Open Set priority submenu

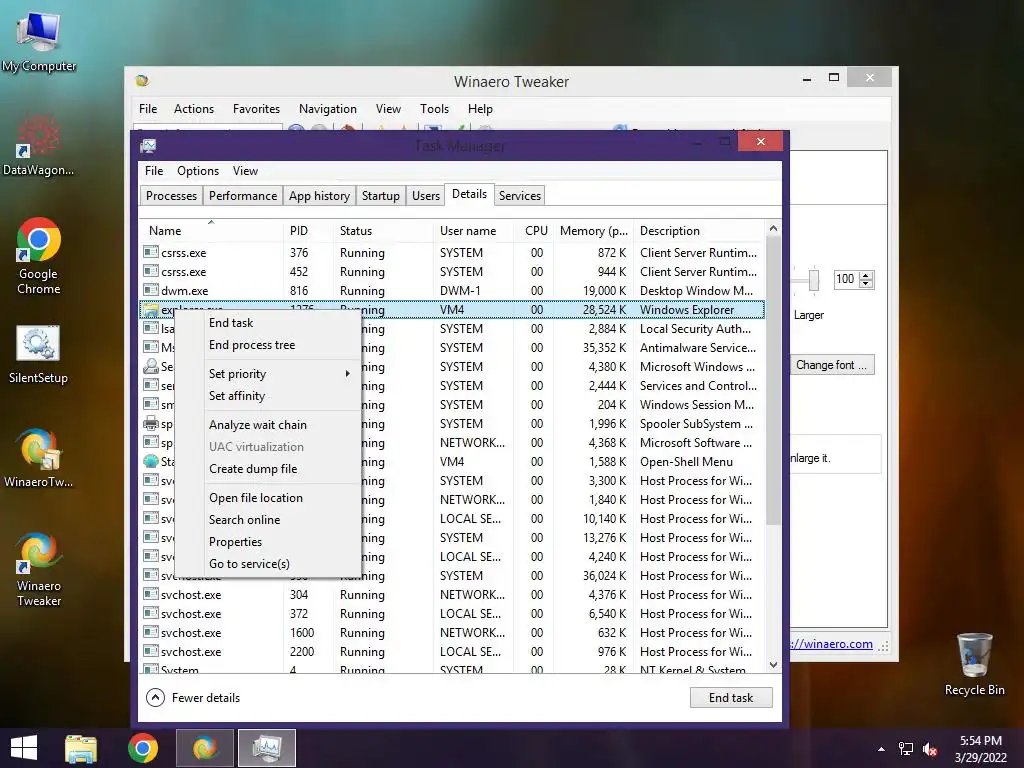click(280, 374)
